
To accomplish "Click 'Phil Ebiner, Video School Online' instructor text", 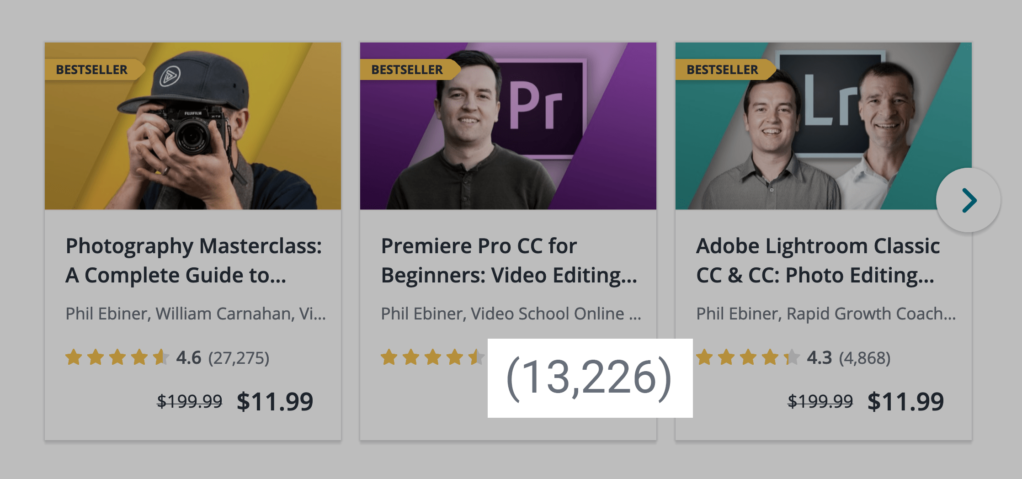I will (x=510, y=314).
